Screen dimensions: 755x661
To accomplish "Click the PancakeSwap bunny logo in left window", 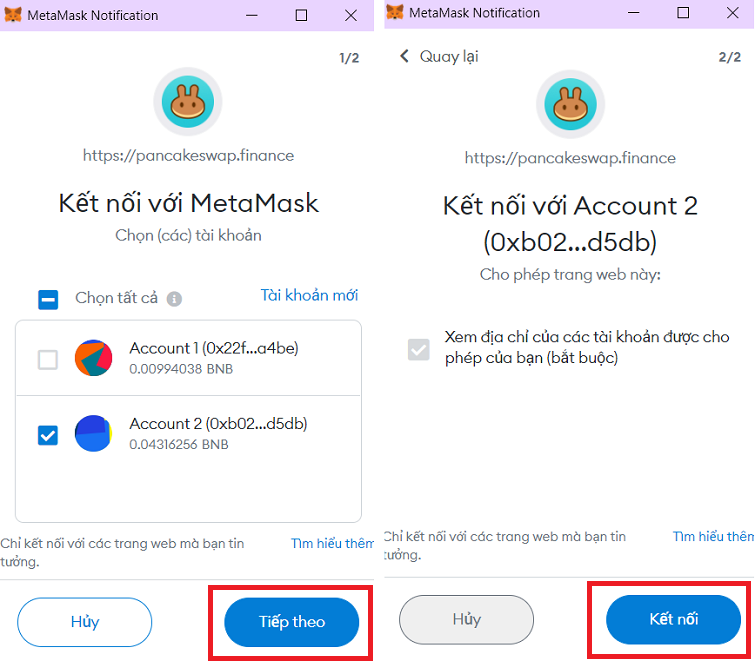I will (187, 103).
